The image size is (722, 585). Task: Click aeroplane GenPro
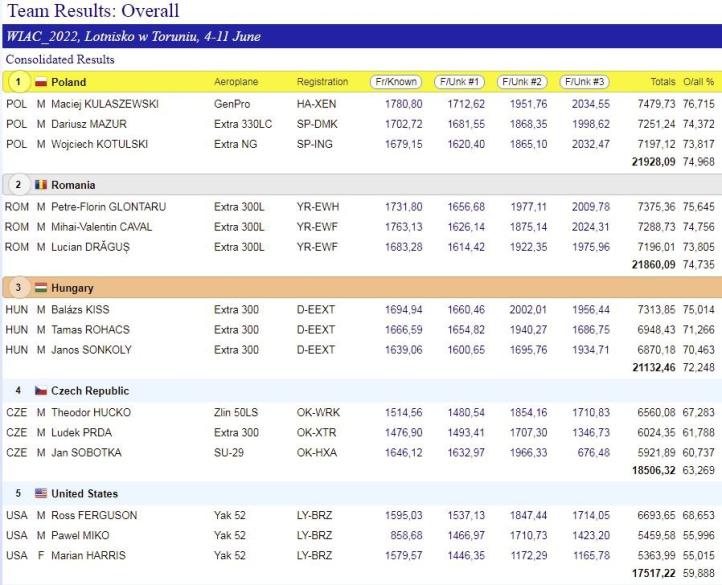pyautogui.click(x=232, y=104)
